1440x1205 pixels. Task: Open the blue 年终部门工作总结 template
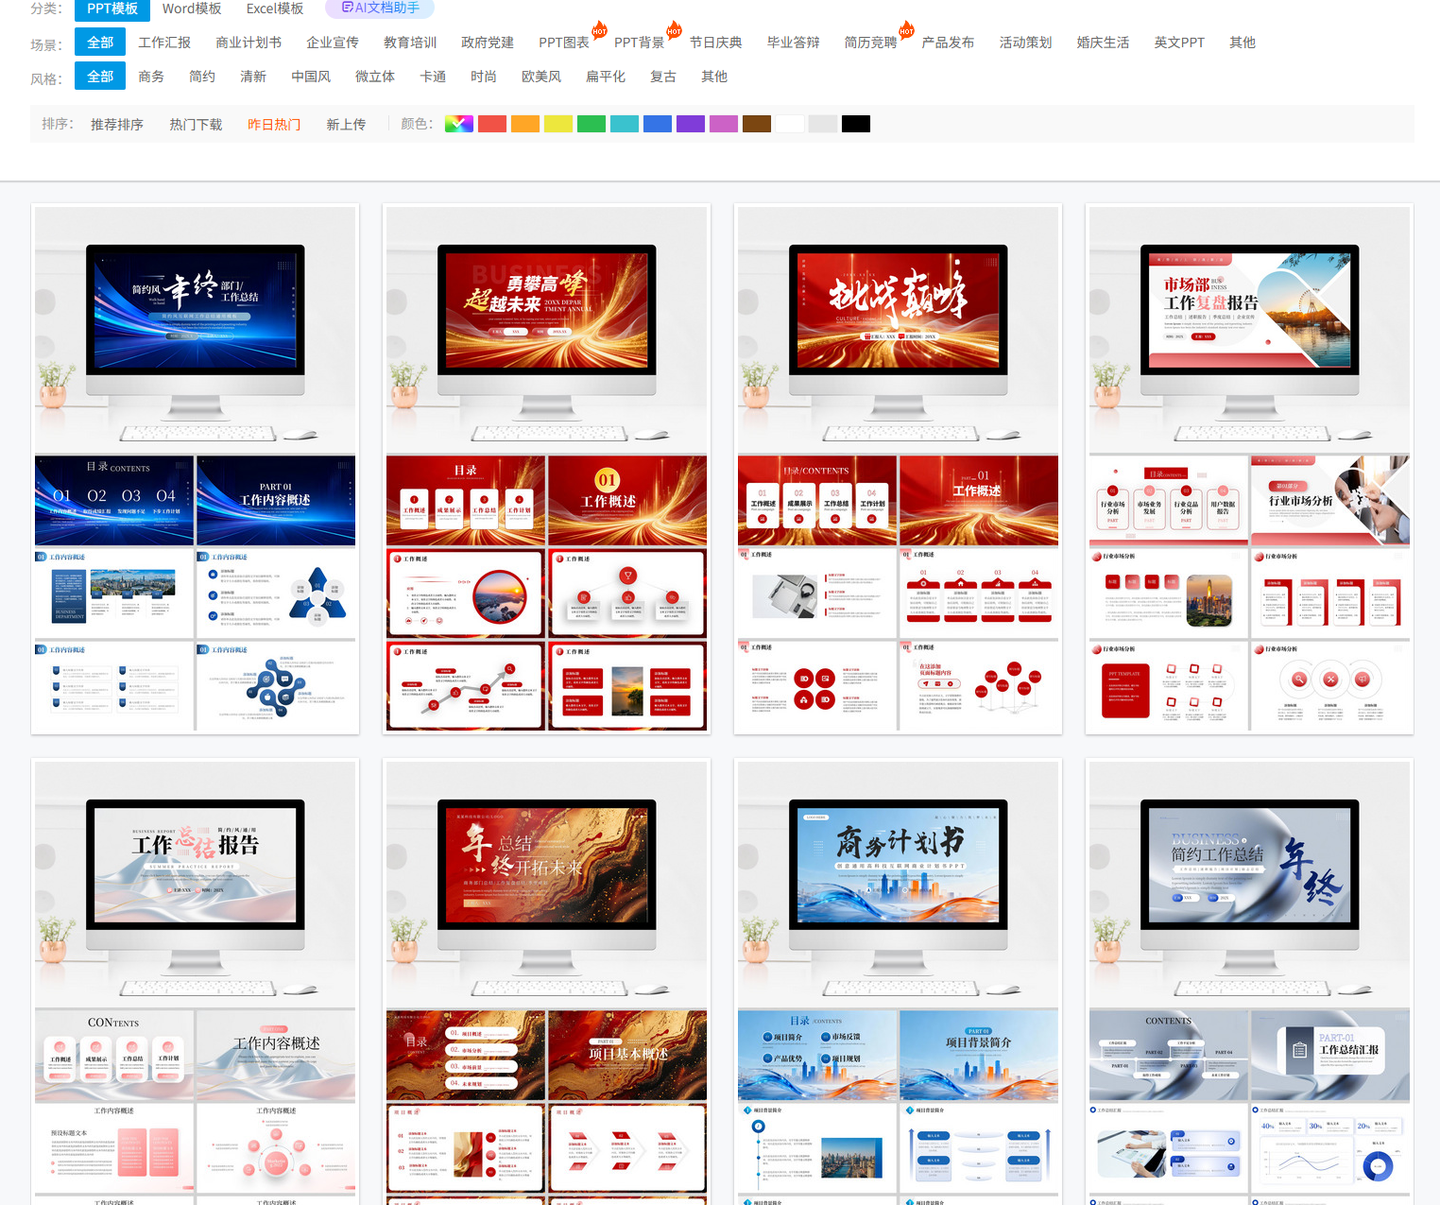(195, 469)
